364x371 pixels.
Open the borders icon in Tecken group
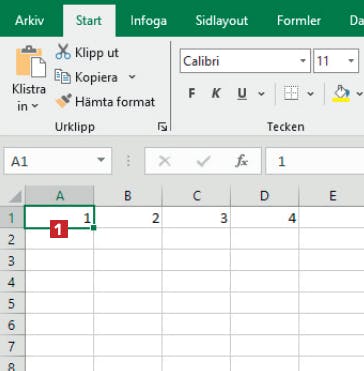click(x=291, y=94)
